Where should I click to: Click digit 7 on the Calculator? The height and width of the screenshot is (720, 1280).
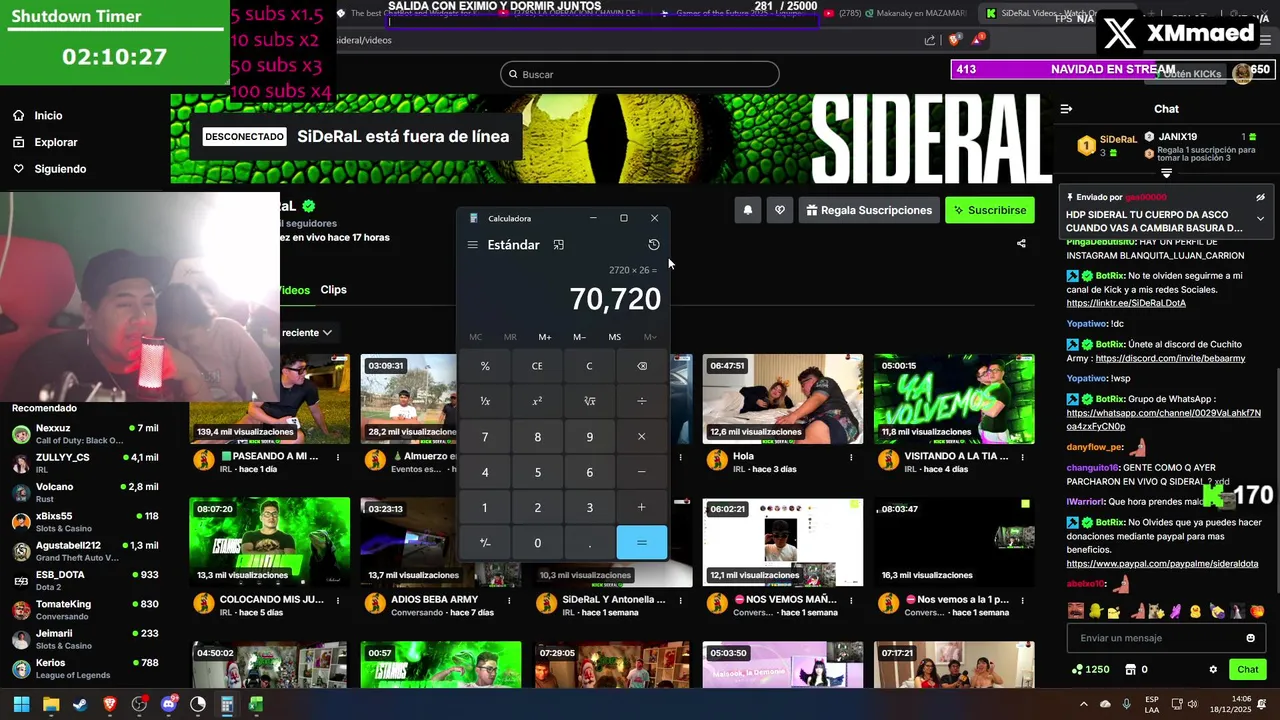[485, 437]
